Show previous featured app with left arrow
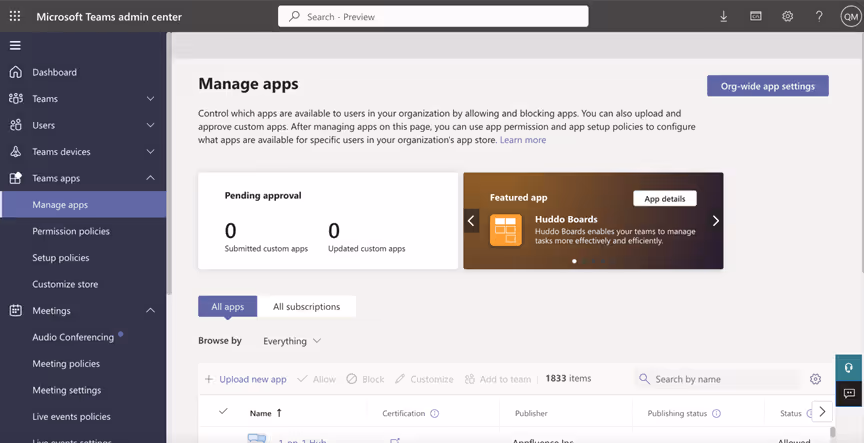 pyautogui.click(x=471, y=221)
